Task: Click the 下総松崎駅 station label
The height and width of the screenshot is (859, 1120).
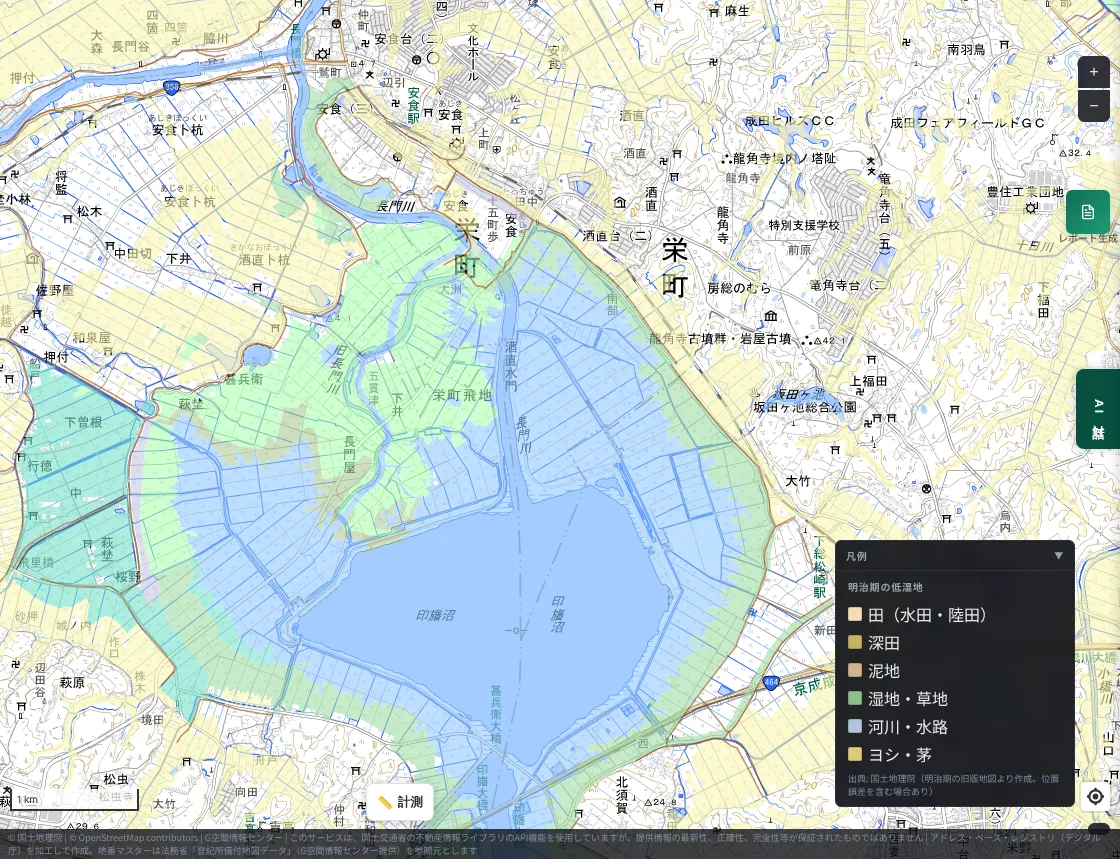Action: 819,568
